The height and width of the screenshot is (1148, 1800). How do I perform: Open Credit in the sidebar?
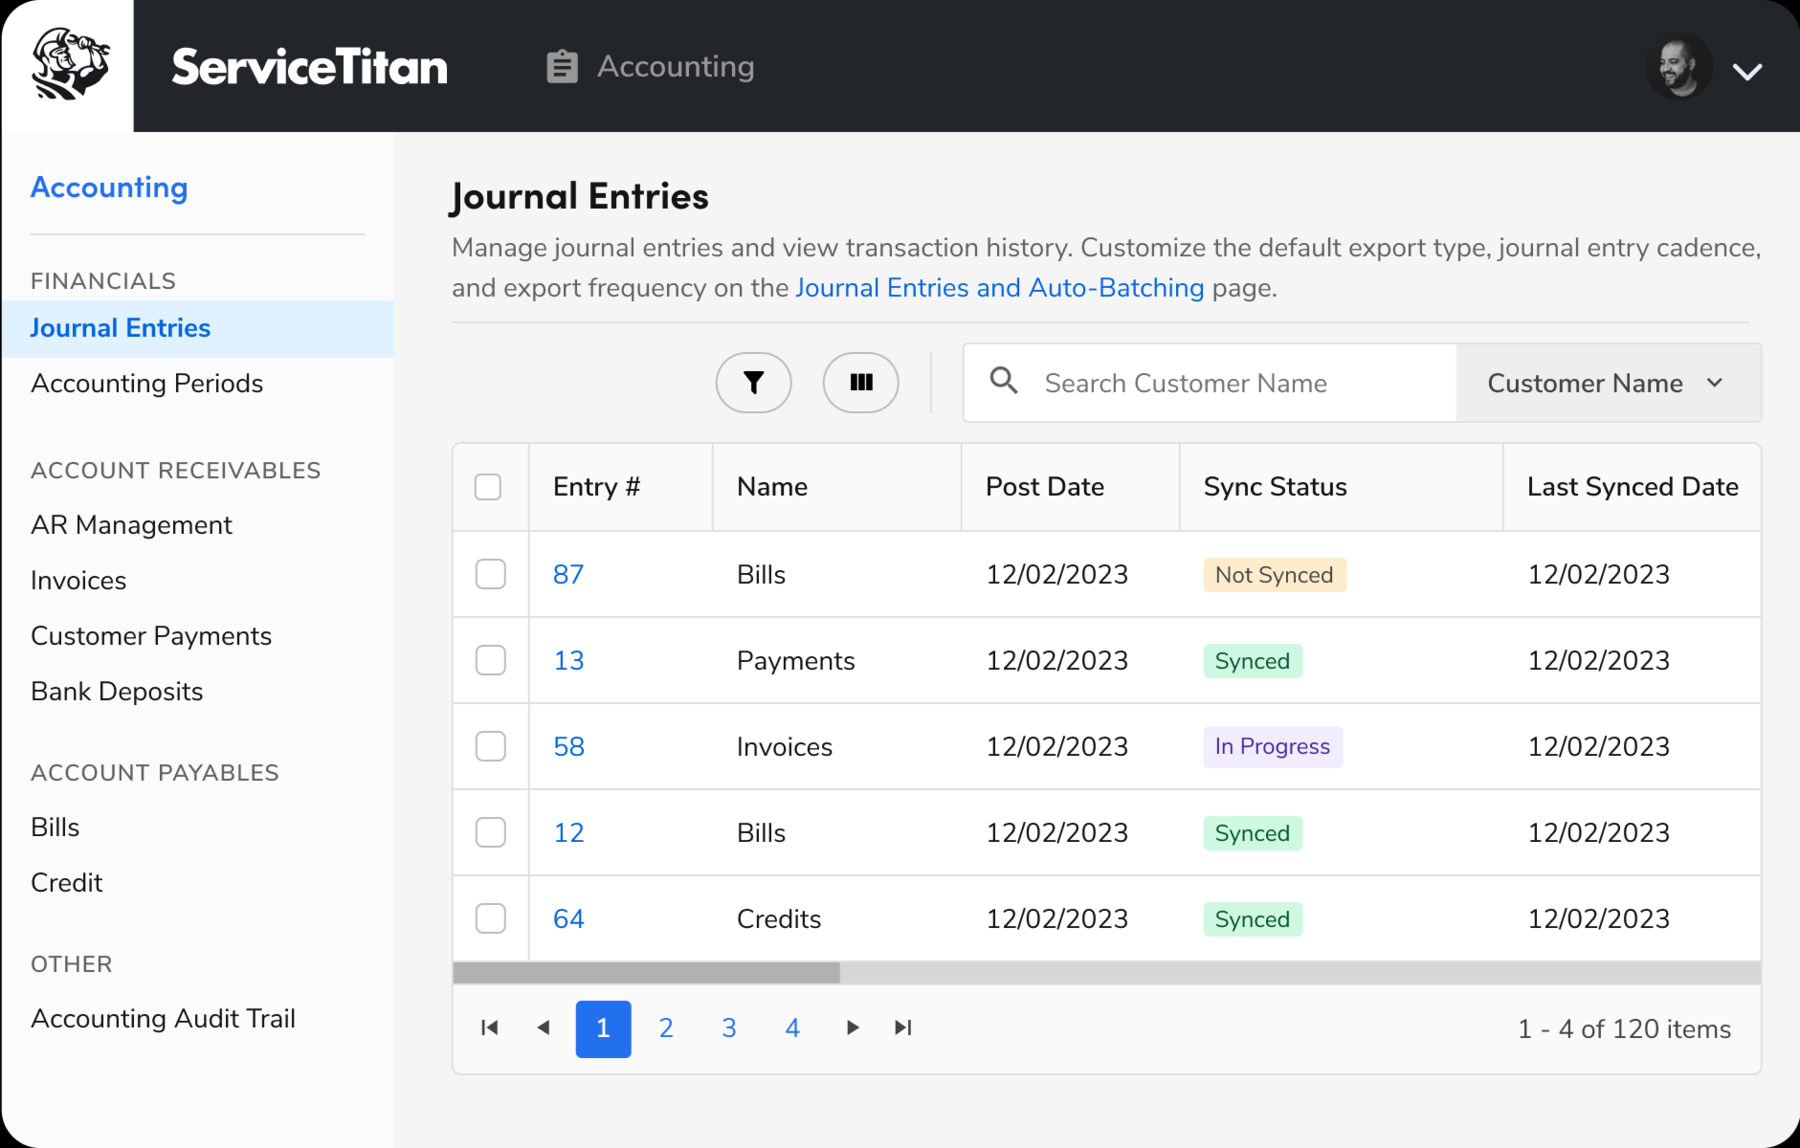click(x=66, y=883)
